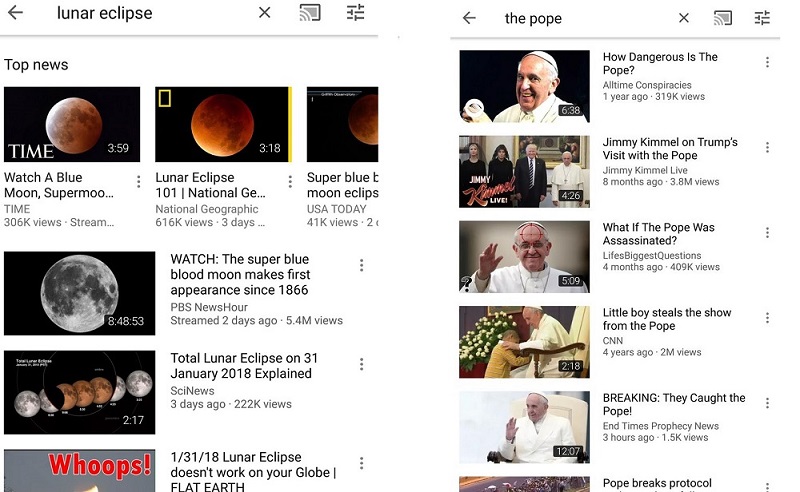Play pope crosshair thumbnail 5:09
Viewport: 800px width, 492px height.
click(524, 257)
